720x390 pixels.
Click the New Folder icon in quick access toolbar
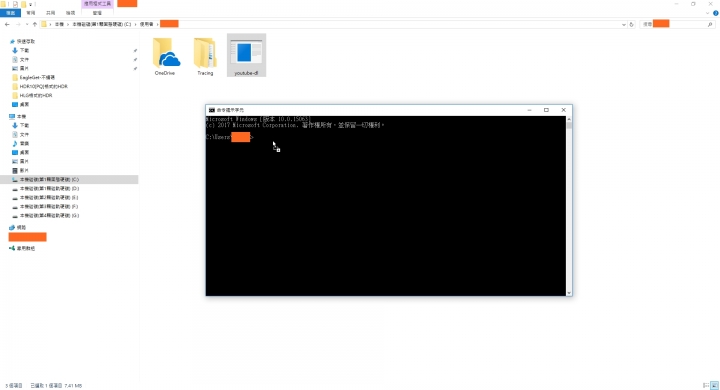click(23, 4)
